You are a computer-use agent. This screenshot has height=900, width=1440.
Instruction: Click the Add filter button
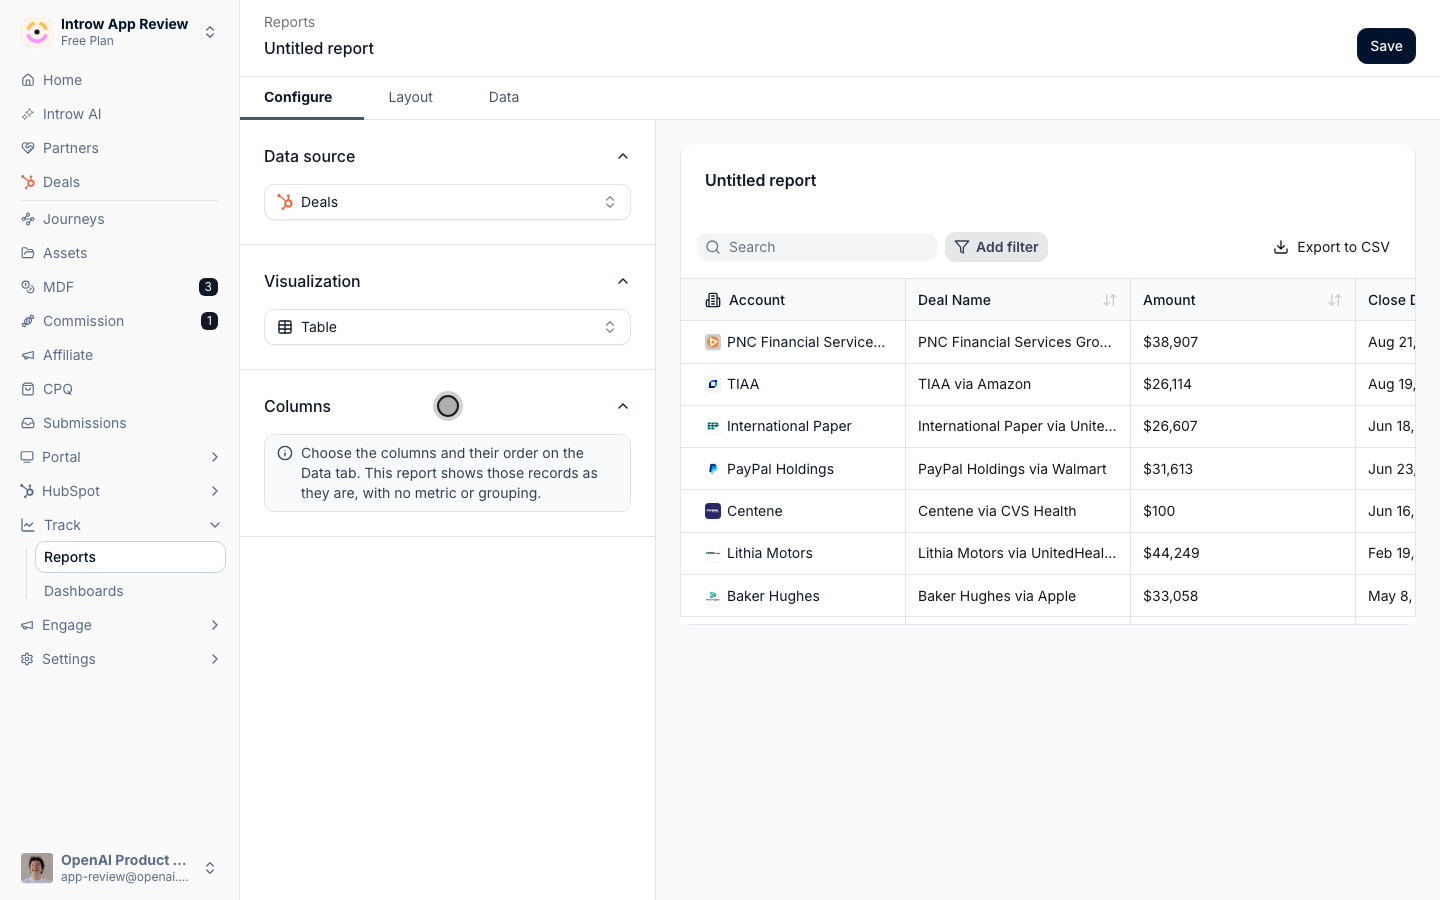click(x=996, y=247)
